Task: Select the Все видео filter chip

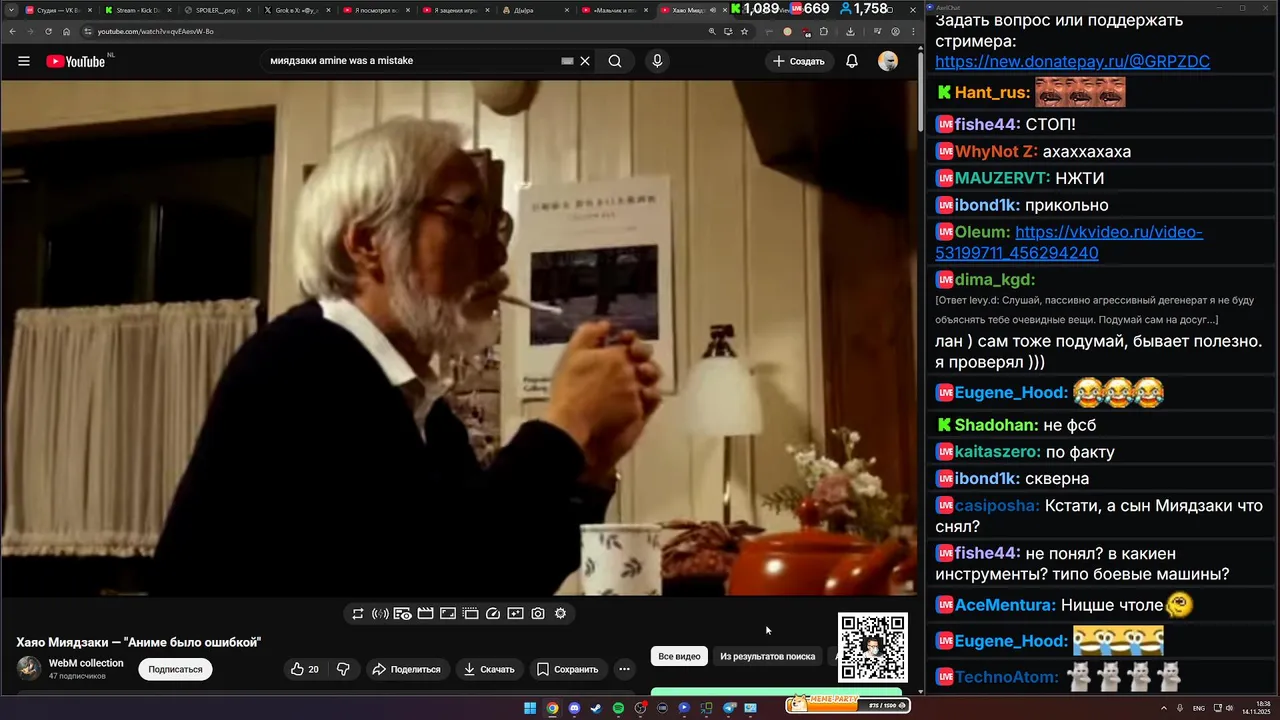Action: [x=679, y=656]
